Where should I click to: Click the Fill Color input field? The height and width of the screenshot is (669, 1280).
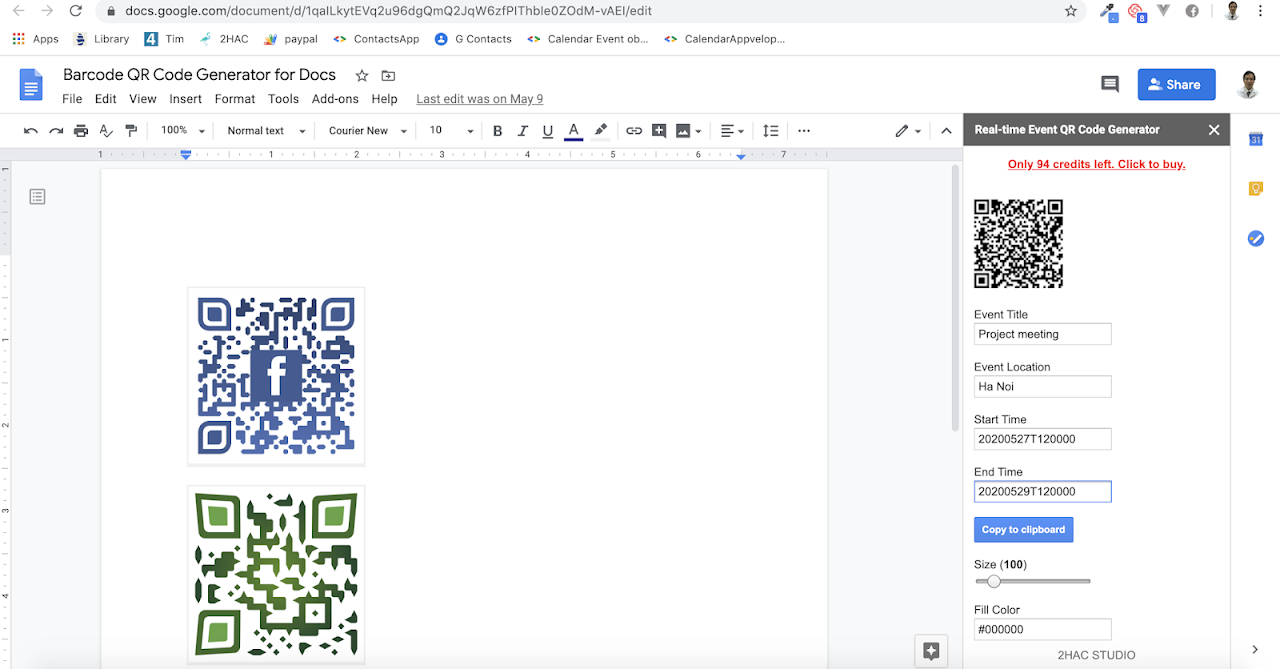click(x=1043, y=629)
